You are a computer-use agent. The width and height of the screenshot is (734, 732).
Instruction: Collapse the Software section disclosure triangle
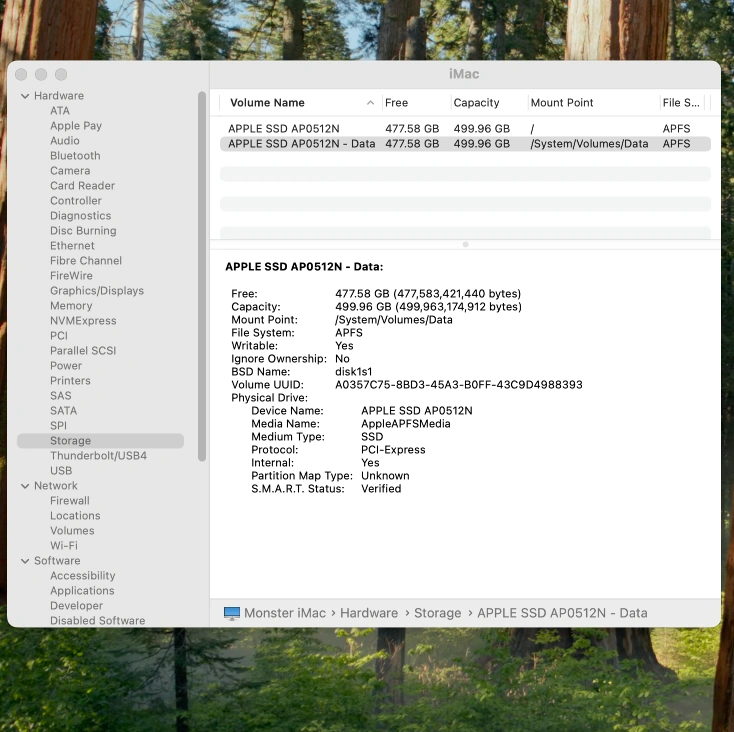tap(24, 561)
